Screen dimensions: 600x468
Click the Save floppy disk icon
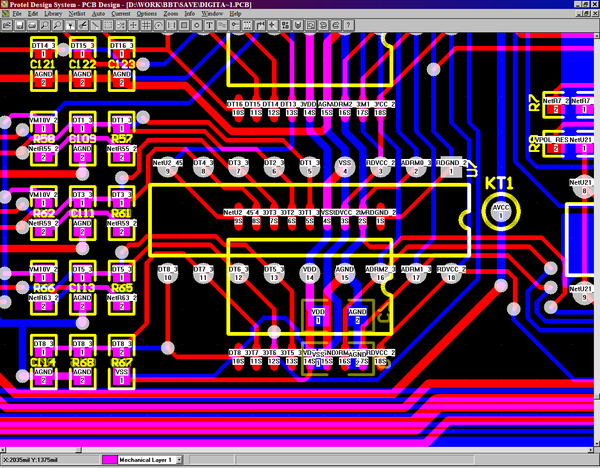pos(20,25)
